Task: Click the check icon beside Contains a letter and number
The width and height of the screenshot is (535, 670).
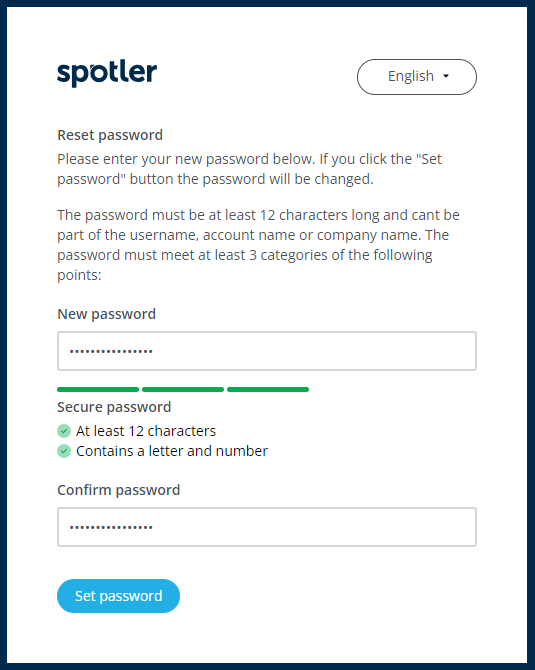Action: pos(64,451)
